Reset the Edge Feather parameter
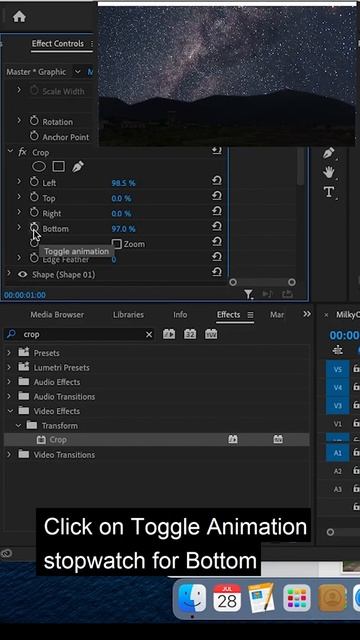 click(217, 257)
